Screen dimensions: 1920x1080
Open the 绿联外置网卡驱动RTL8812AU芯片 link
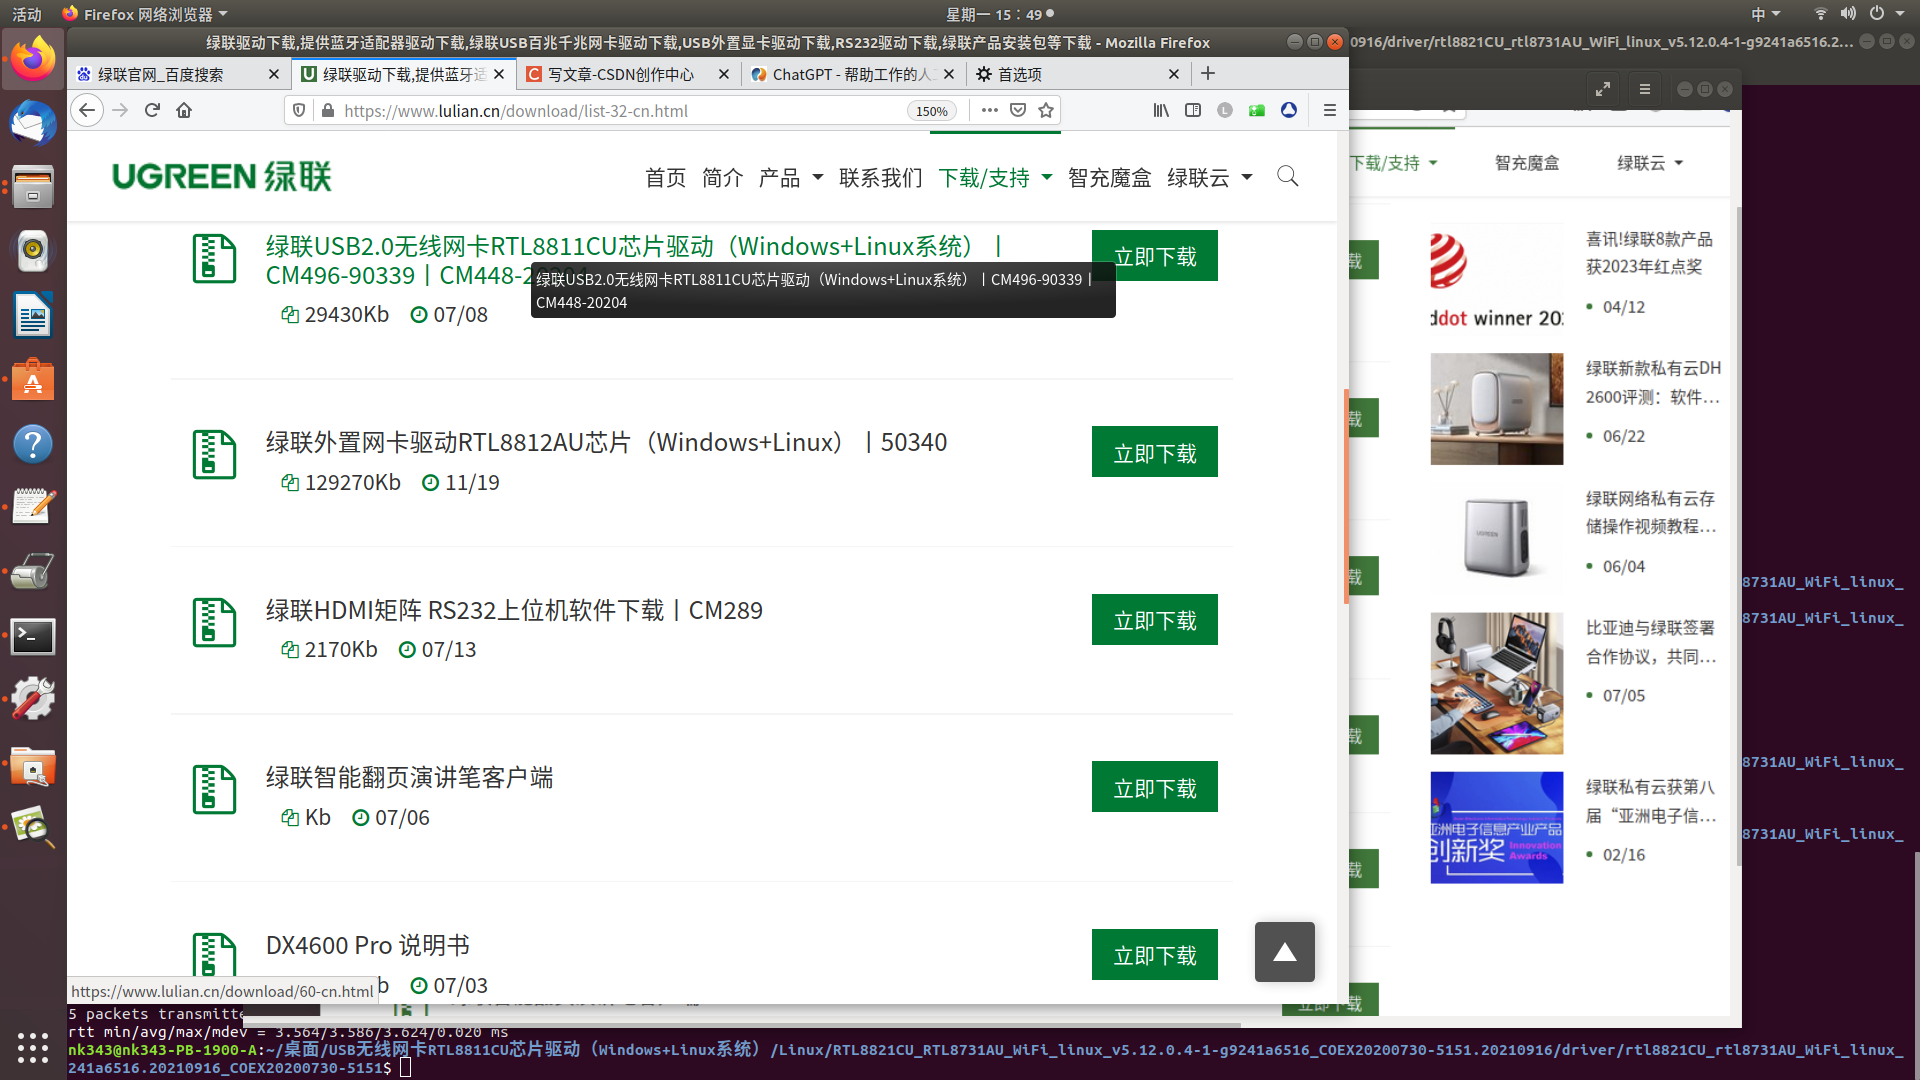(x=606, y=443)
